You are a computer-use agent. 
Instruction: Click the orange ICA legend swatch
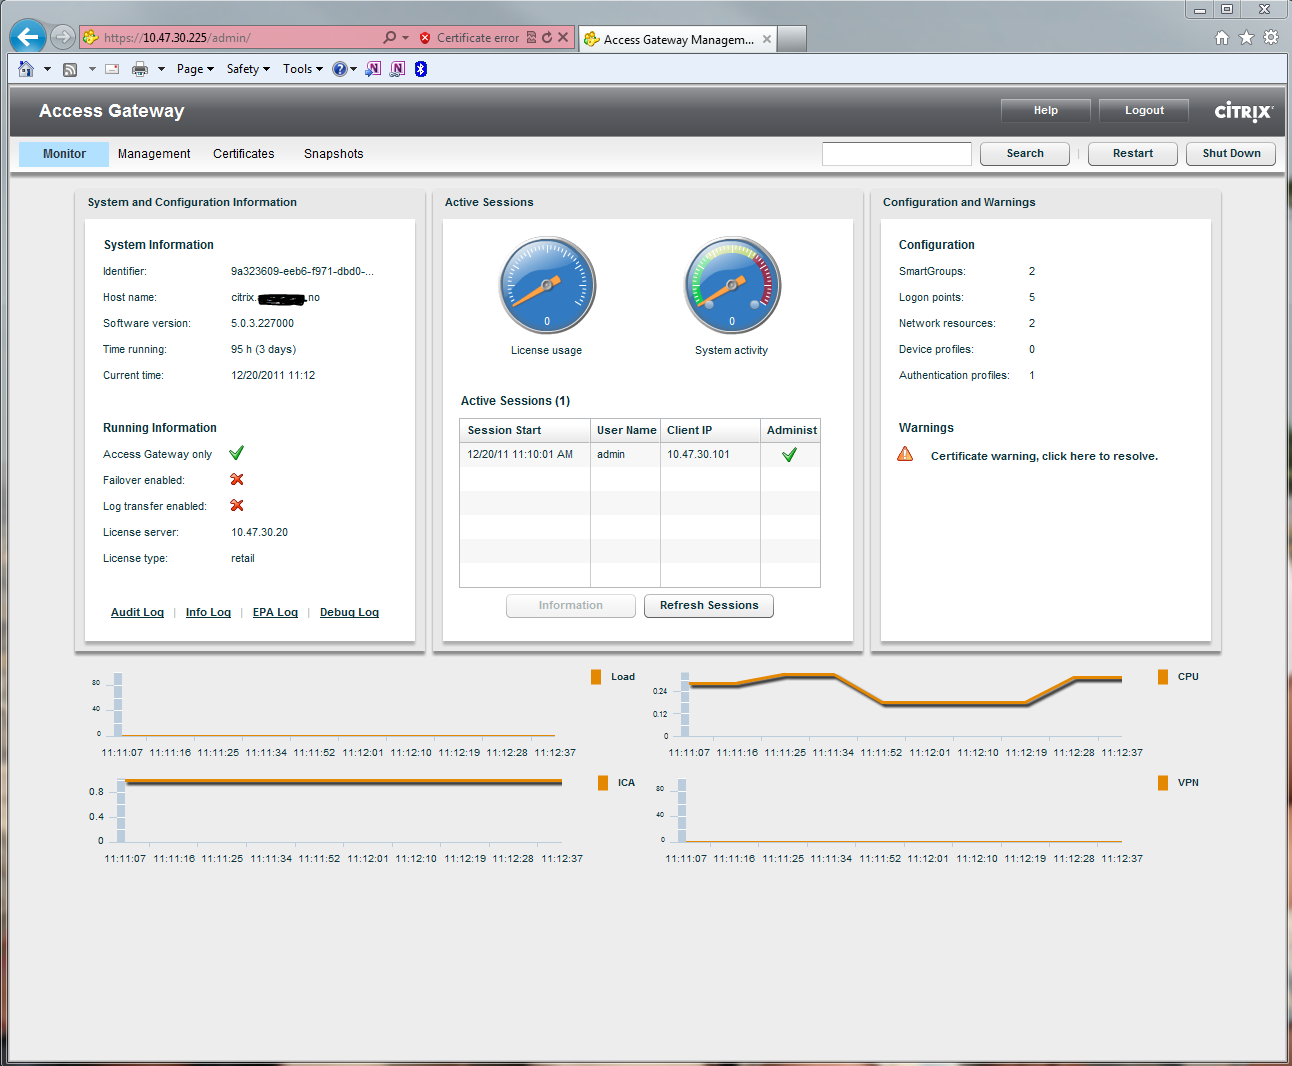click(603, 783)
